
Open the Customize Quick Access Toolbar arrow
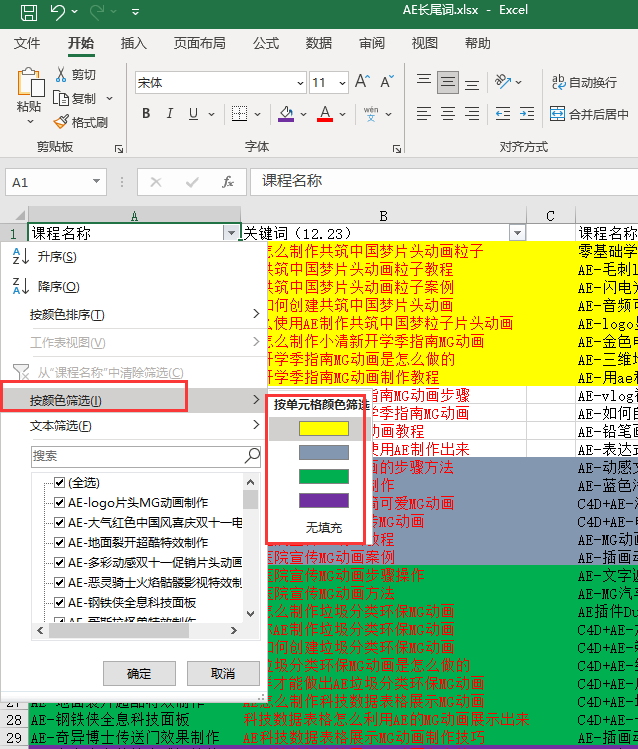(136, 12)
